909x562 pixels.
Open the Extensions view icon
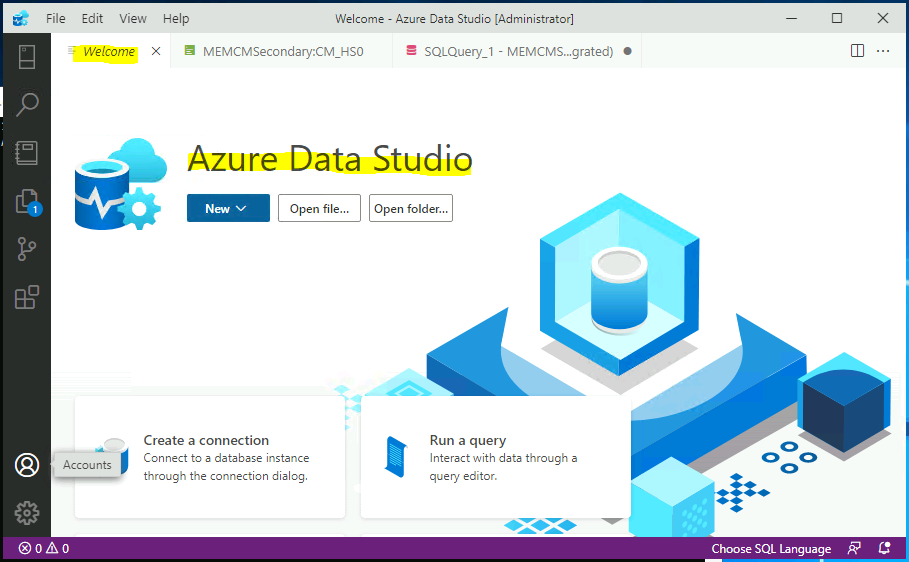coord(27,297)
